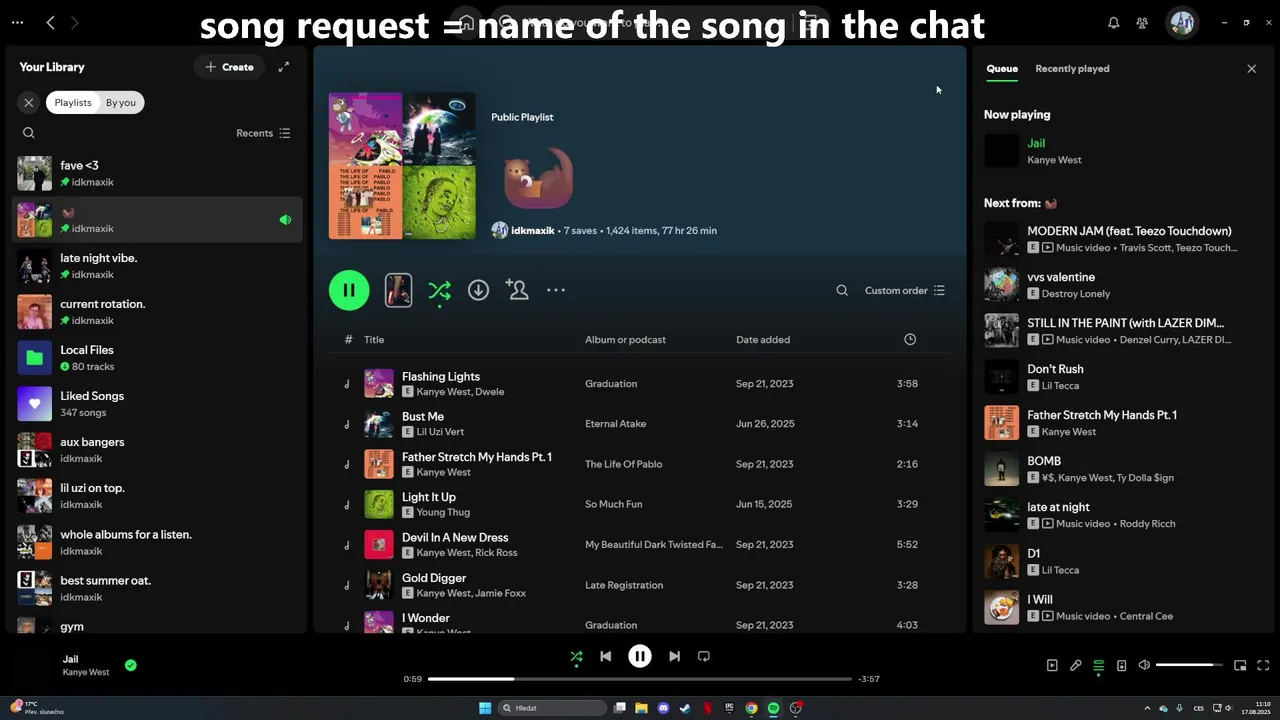The height and width of the screenshot is (720, 1280).
Task: Seek in the song progress bar
Action: coord(640,679)
